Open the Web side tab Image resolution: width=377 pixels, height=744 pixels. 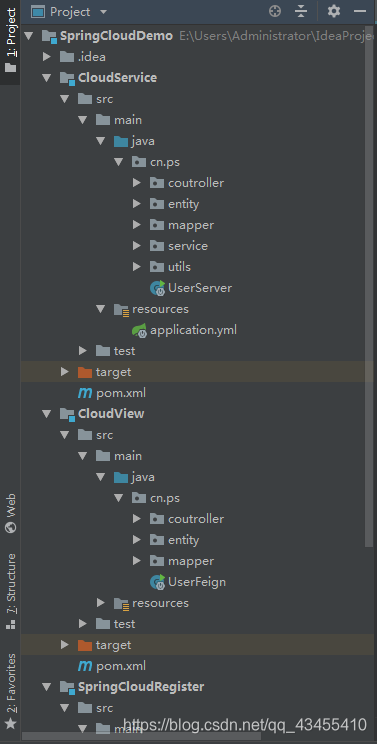click(10, 513)
